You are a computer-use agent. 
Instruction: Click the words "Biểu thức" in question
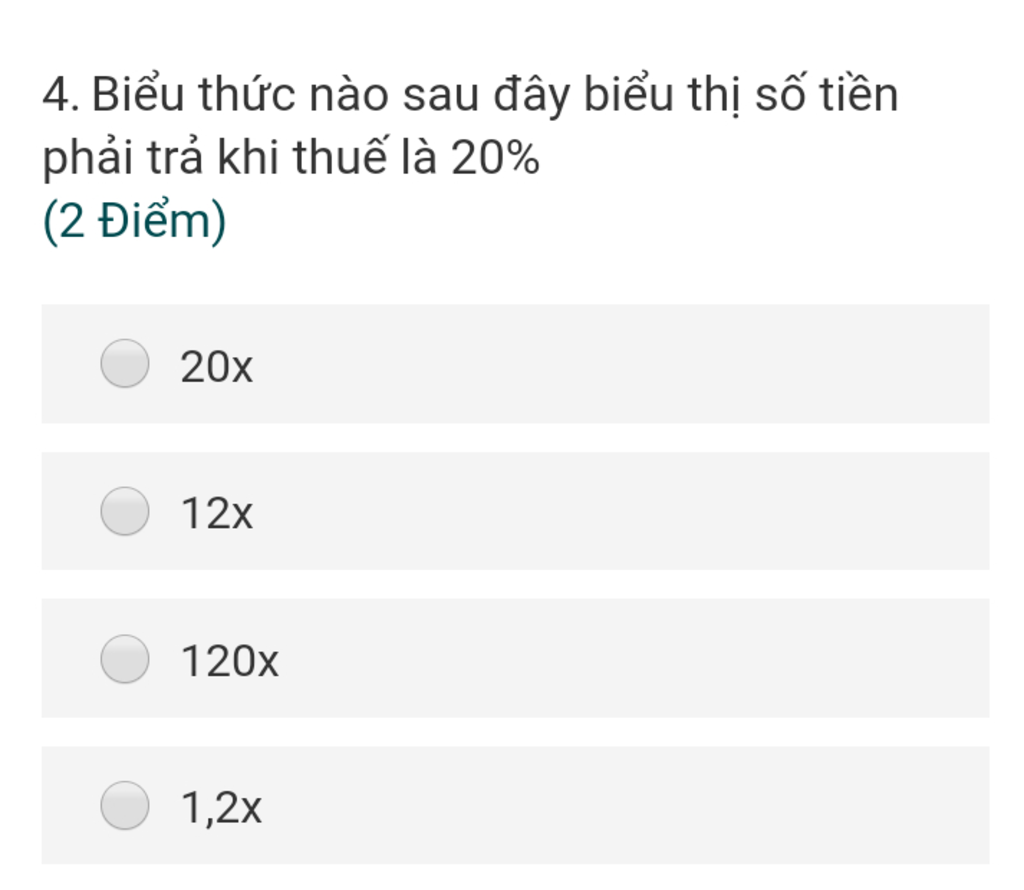[x=194, y=96]
